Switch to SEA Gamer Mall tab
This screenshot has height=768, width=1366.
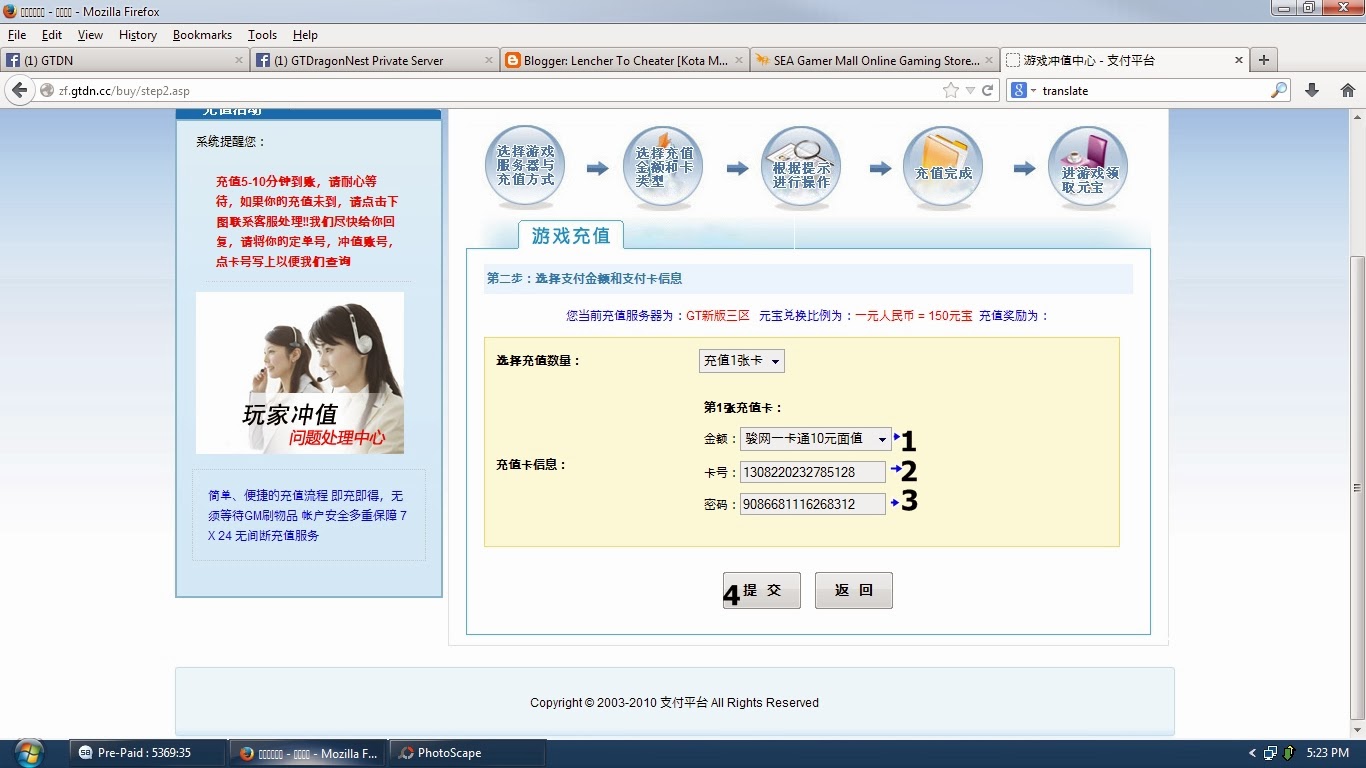pyautogui.click(x=875, y=60)
